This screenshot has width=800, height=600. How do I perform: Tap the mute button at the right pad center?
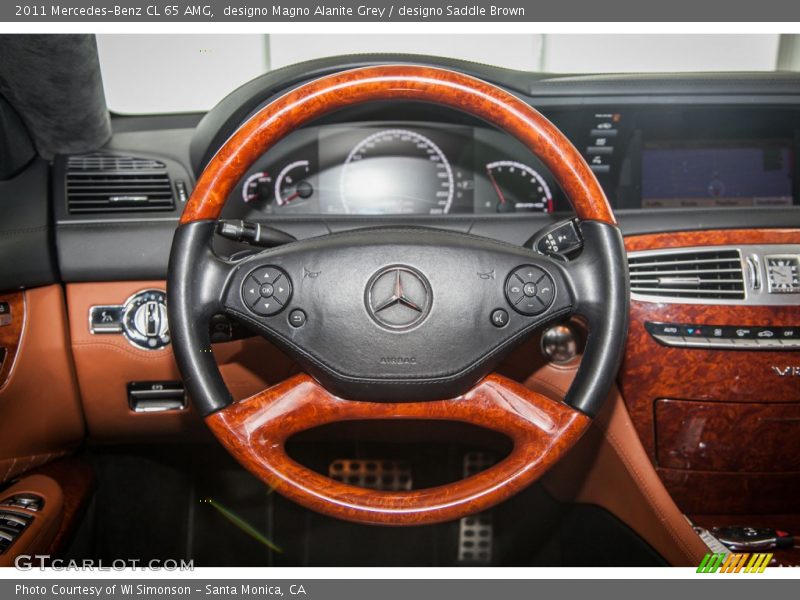point(530,290)
